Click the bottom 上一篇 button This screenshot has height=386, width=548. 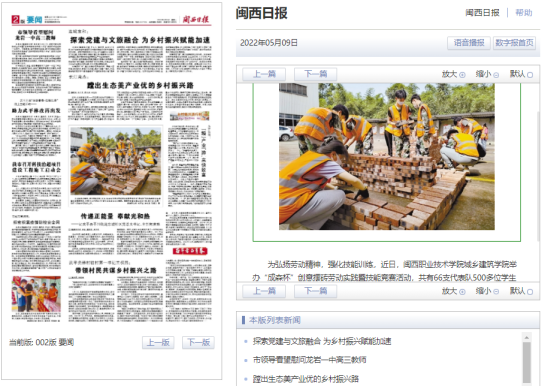click(264, 291)
